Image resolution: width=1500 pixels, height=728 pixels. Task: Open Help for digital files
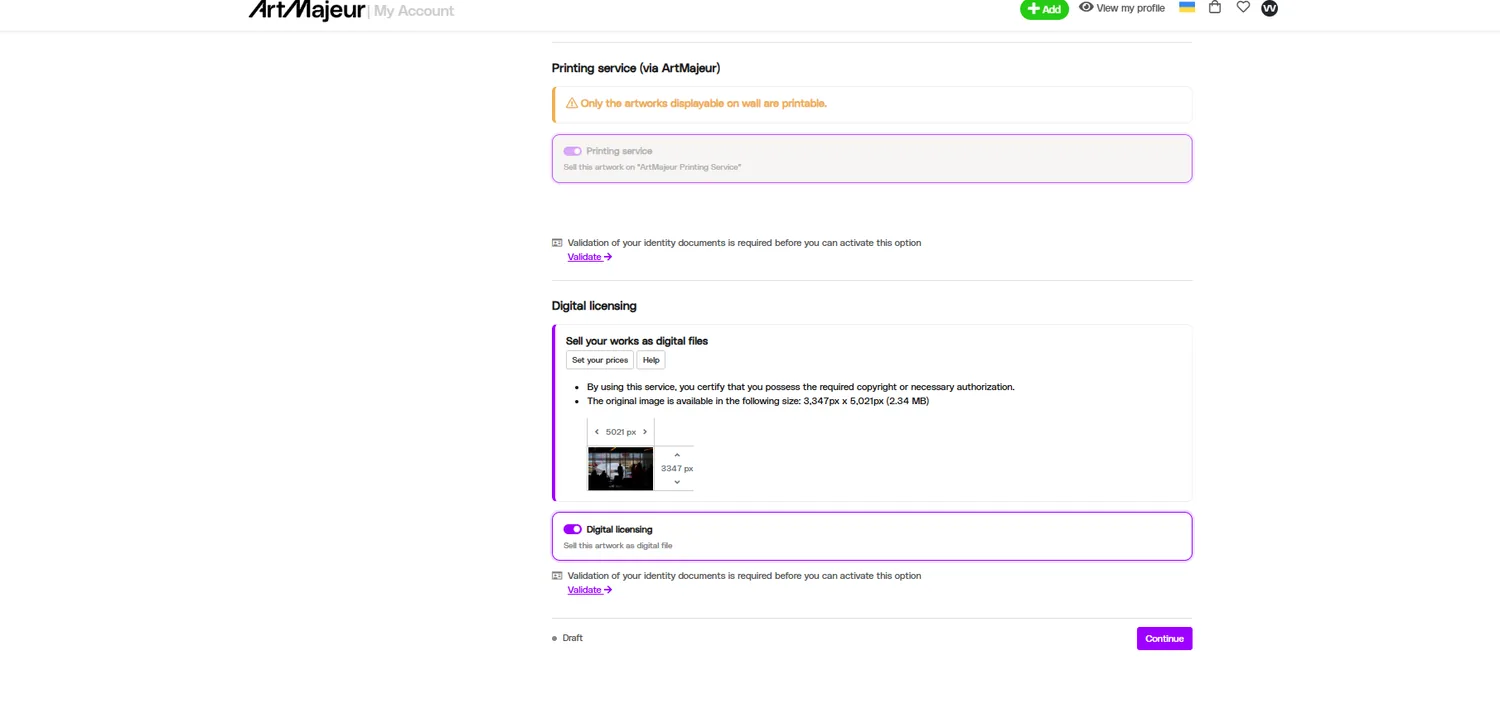point(651,360)
